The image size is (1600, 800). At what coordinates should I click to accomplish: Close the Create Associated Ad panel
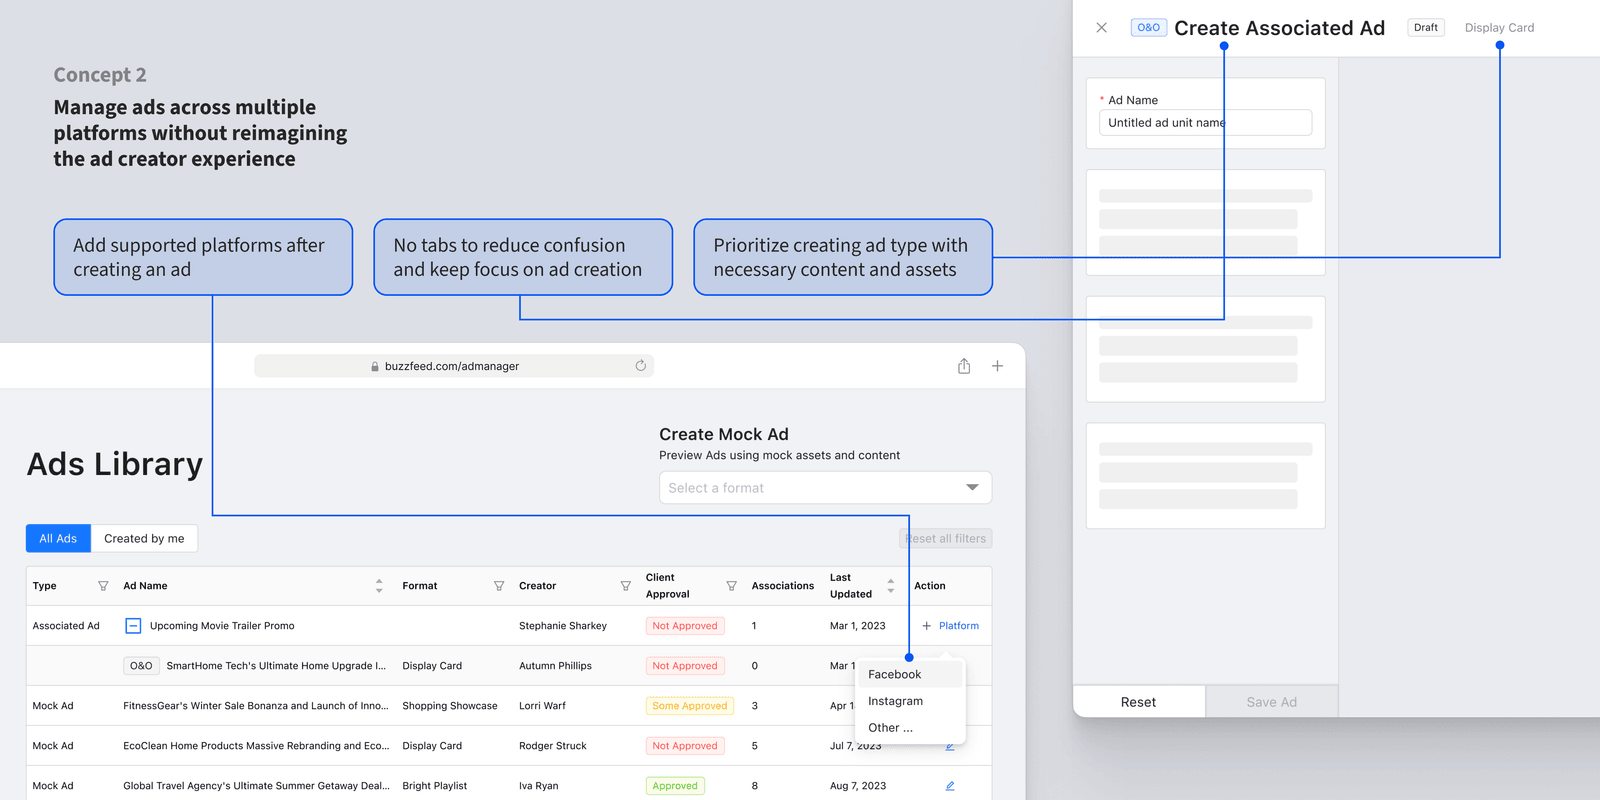click(x=1101, y=28)
